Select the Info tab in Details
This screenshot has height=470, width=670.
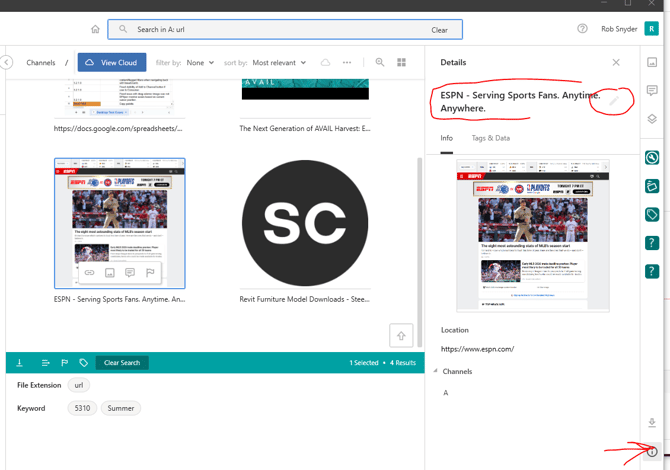tap(446, 138)
